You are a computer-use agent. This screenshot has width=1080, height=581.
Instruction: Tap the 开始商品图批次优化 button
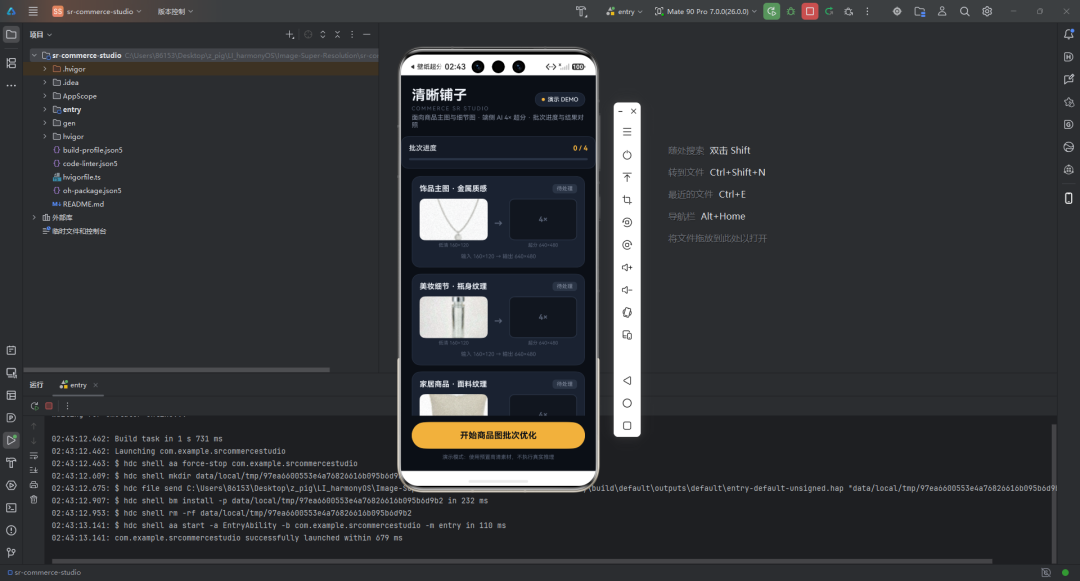click(x=498, y=435)
